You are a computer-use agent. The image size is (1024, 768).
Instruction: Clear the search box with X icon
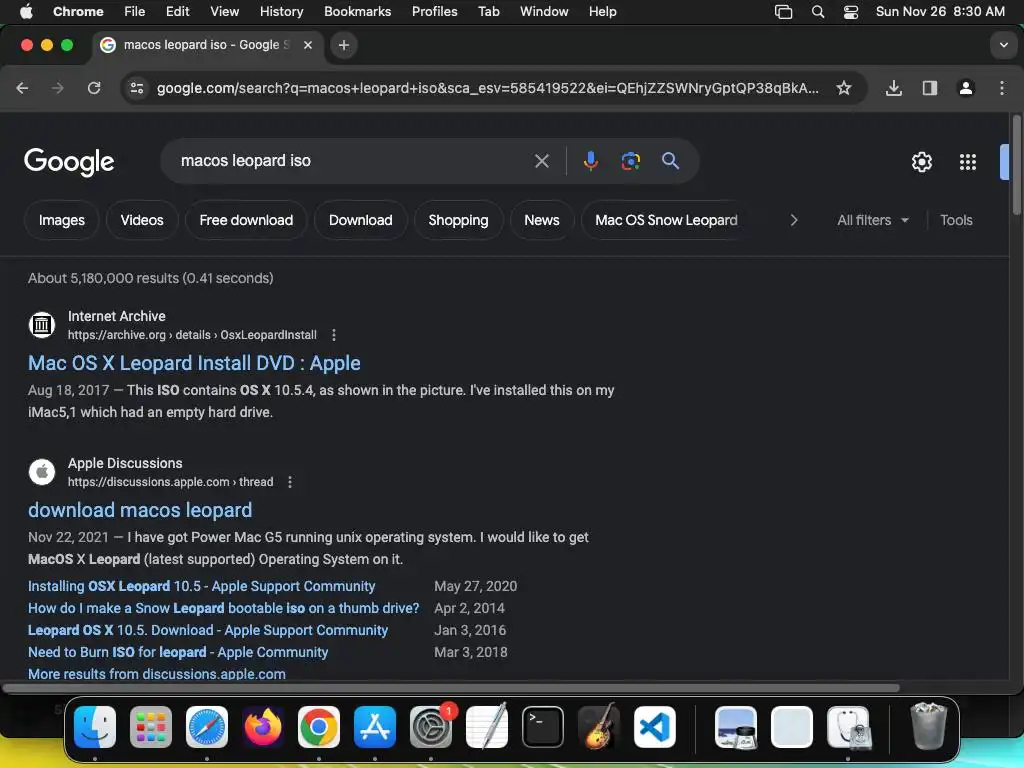(x=541, y=161)
